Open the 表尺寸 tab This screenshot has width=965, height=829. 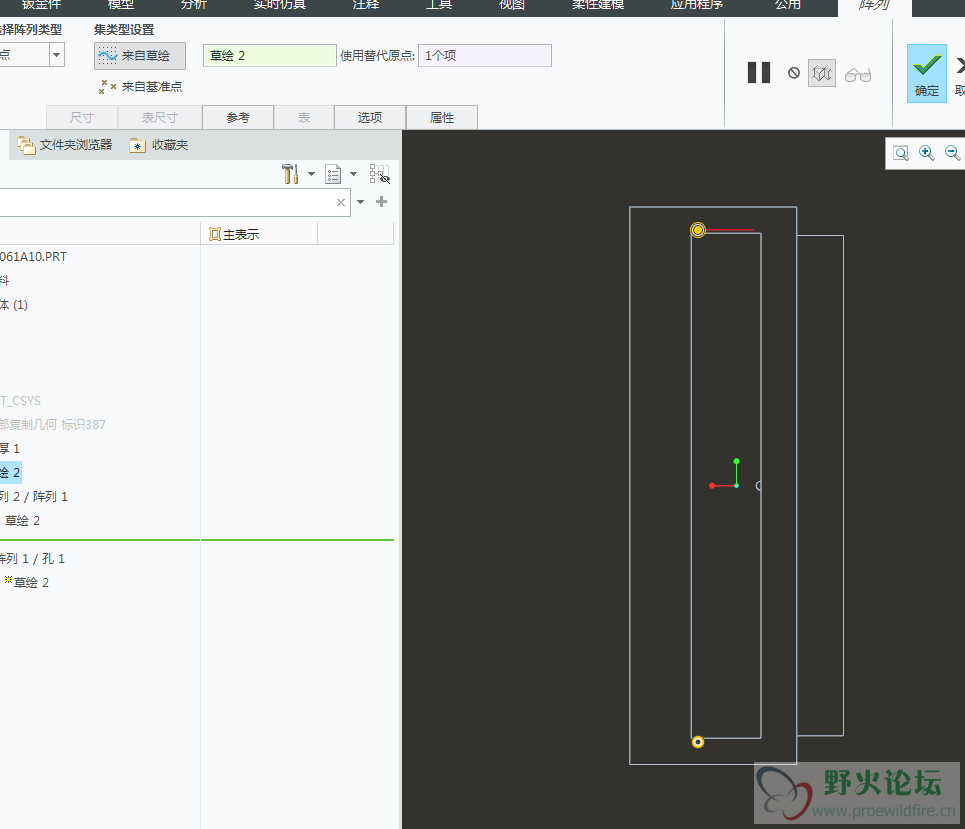[x=159, y=117]
